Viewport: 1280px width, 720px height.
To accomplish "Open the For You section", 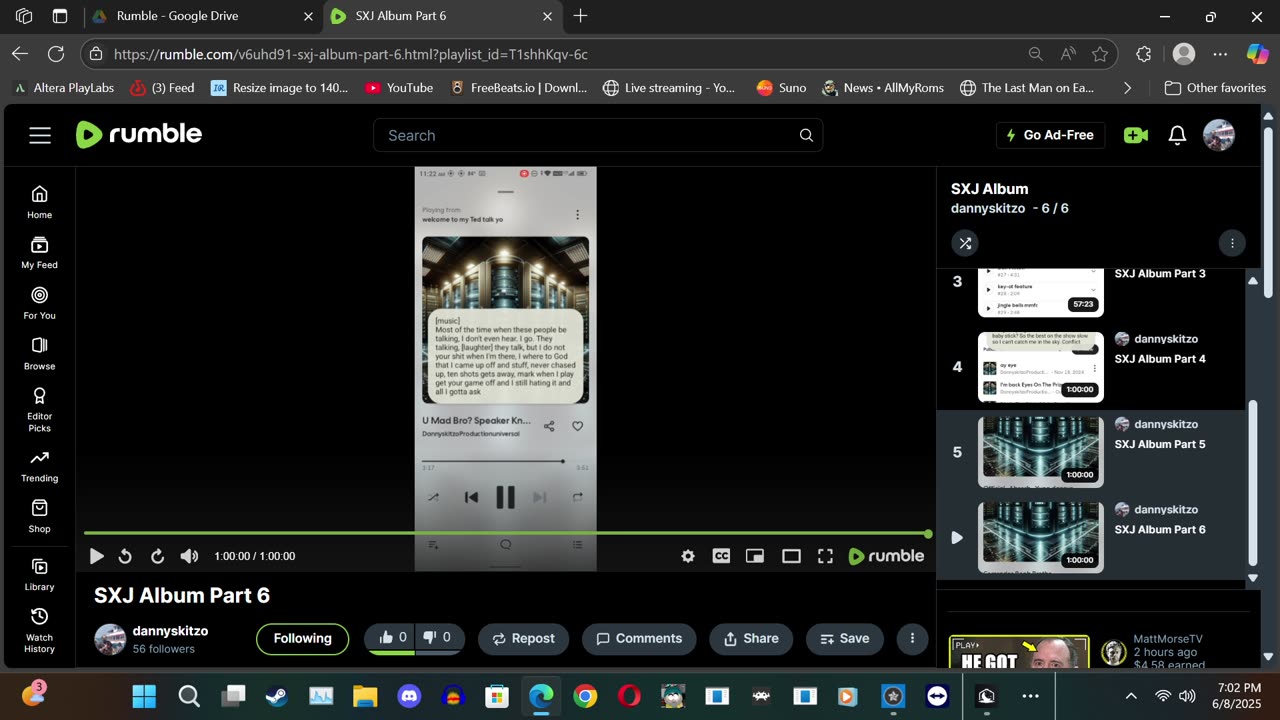I will (x=40, y=302).
